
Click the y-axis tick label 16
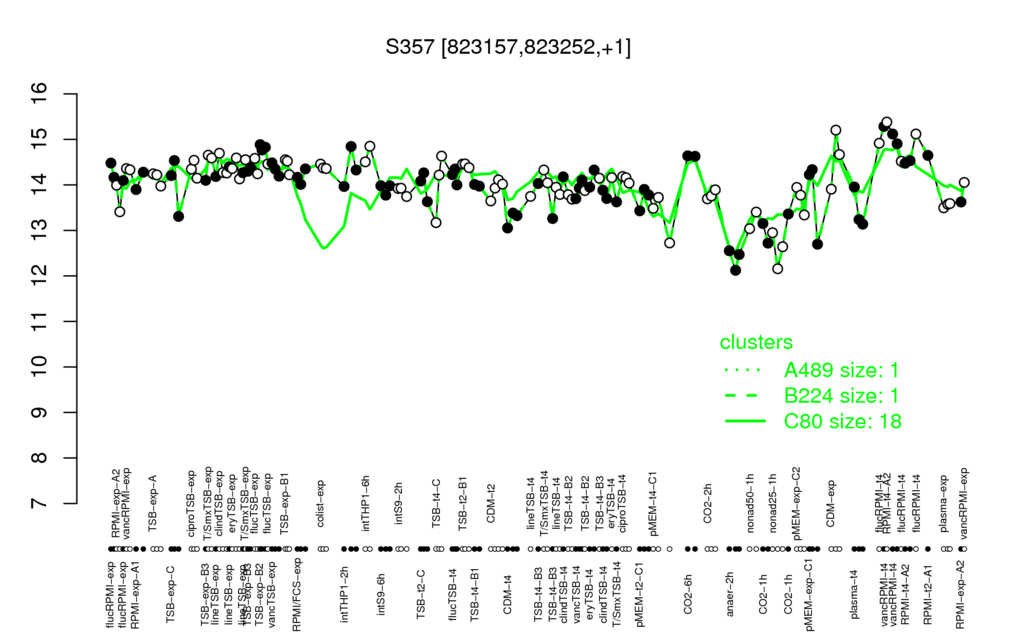tap(40, 94)
